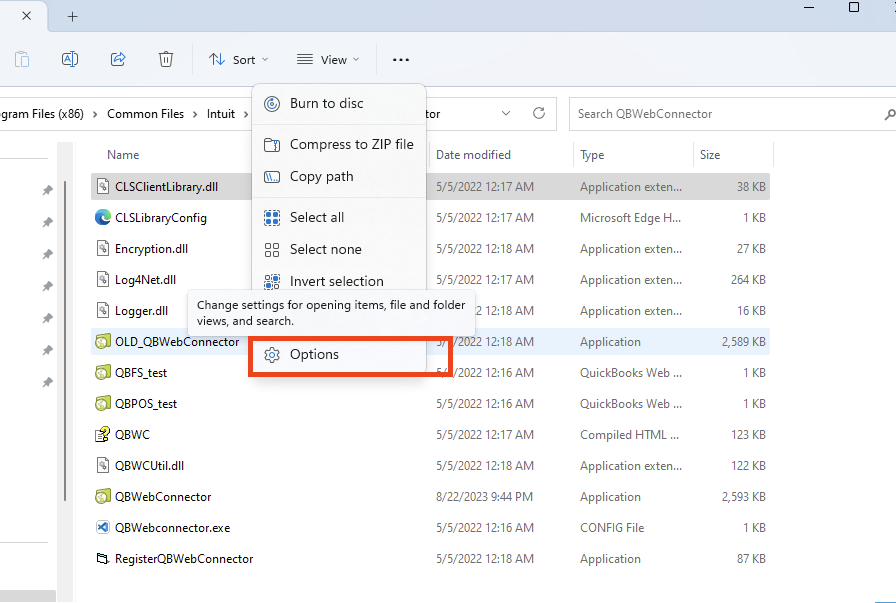Open the Sort dropdown

pos(238,59)
